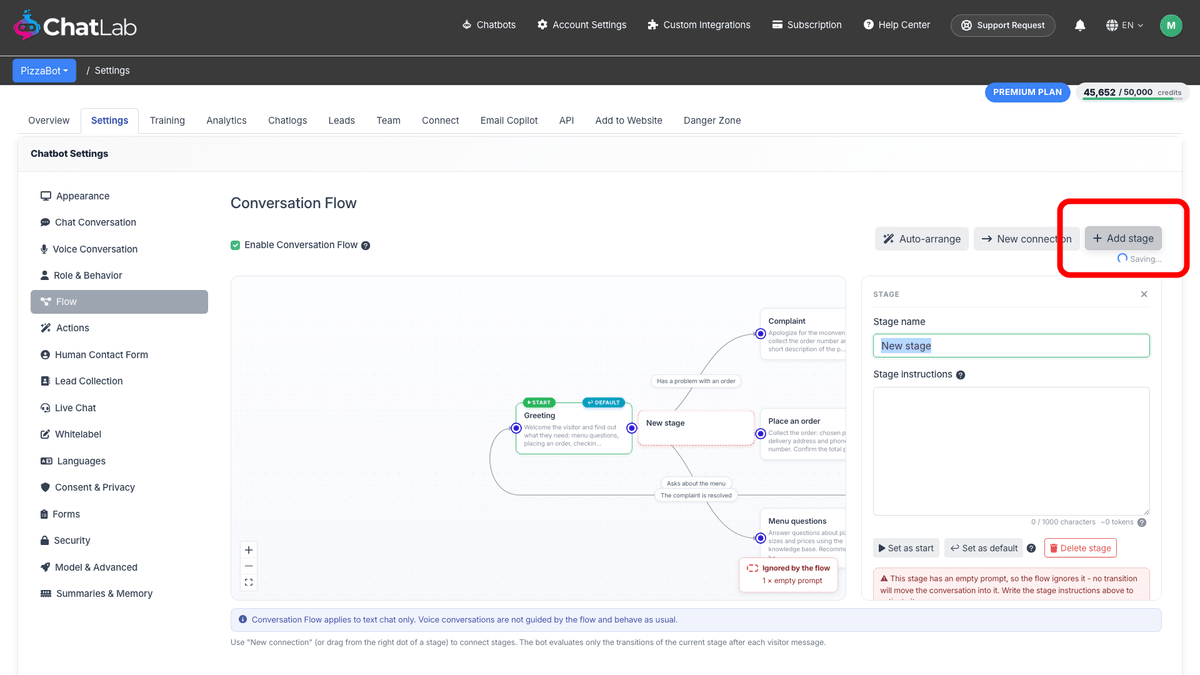The image size is (1200, 675).
Task: Close the Stage panel
Action: click(x=1144, y=294)
